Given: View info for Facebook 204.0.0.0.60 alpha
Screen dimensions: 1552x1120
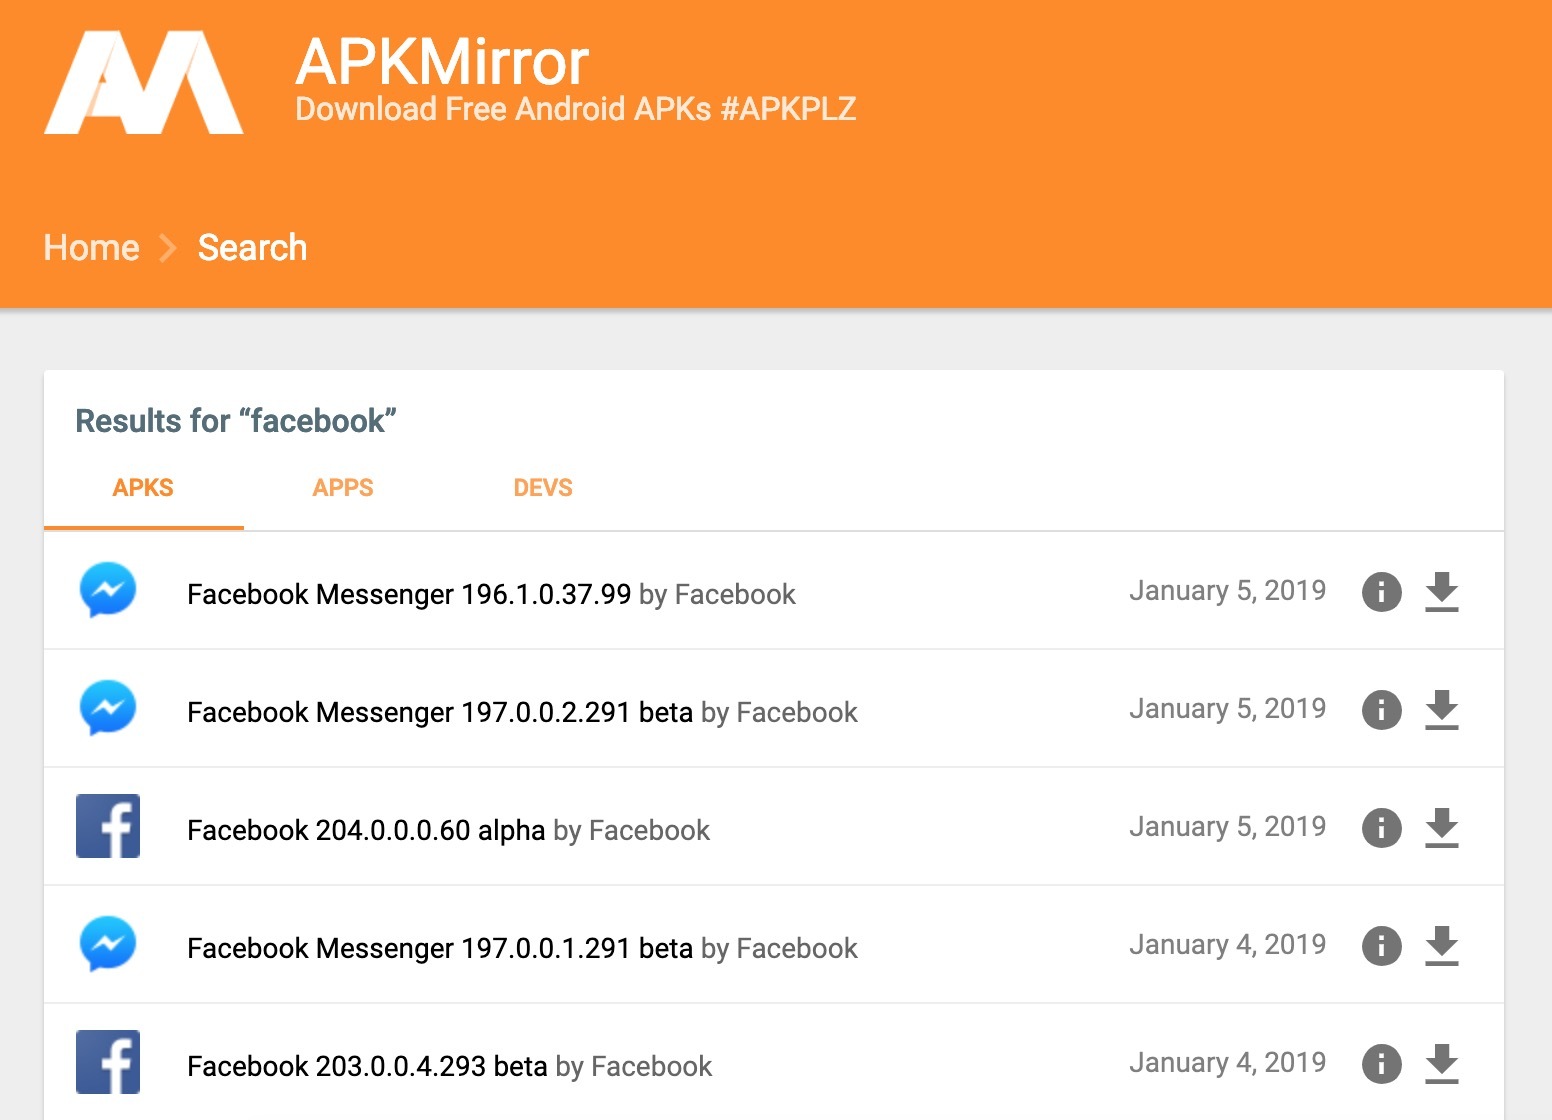Looking at the screenshot, I should [1381, 828].
